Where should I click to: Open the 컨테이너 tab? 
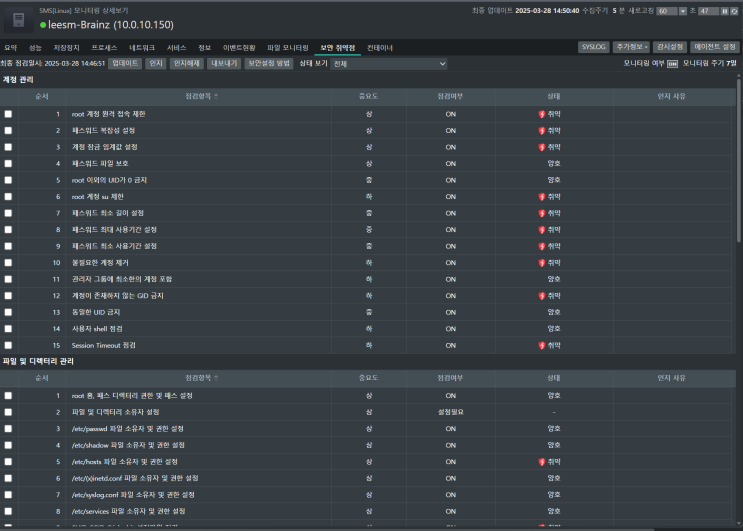click(x=380, y=48)
